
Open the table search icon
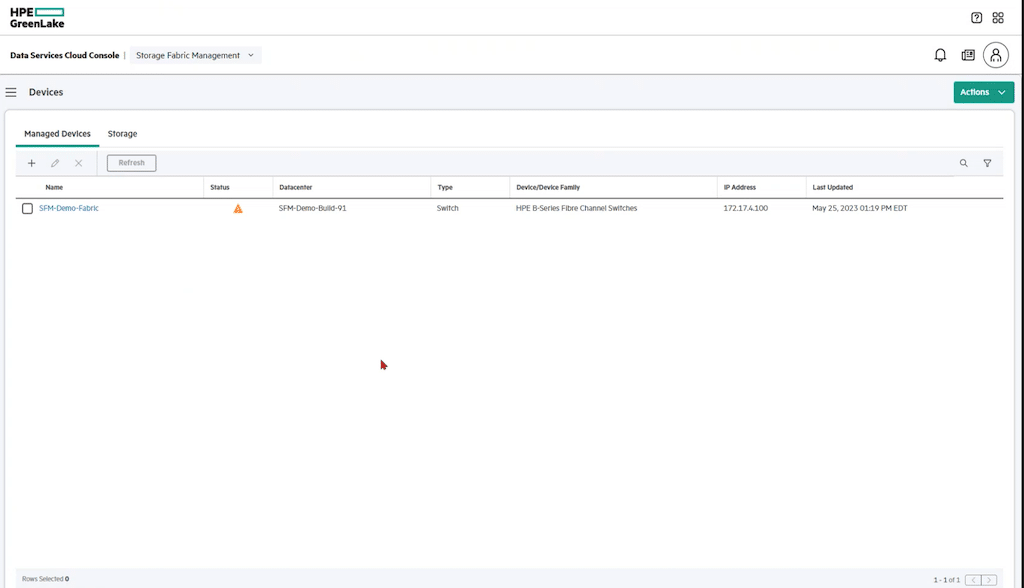(963, 163)
